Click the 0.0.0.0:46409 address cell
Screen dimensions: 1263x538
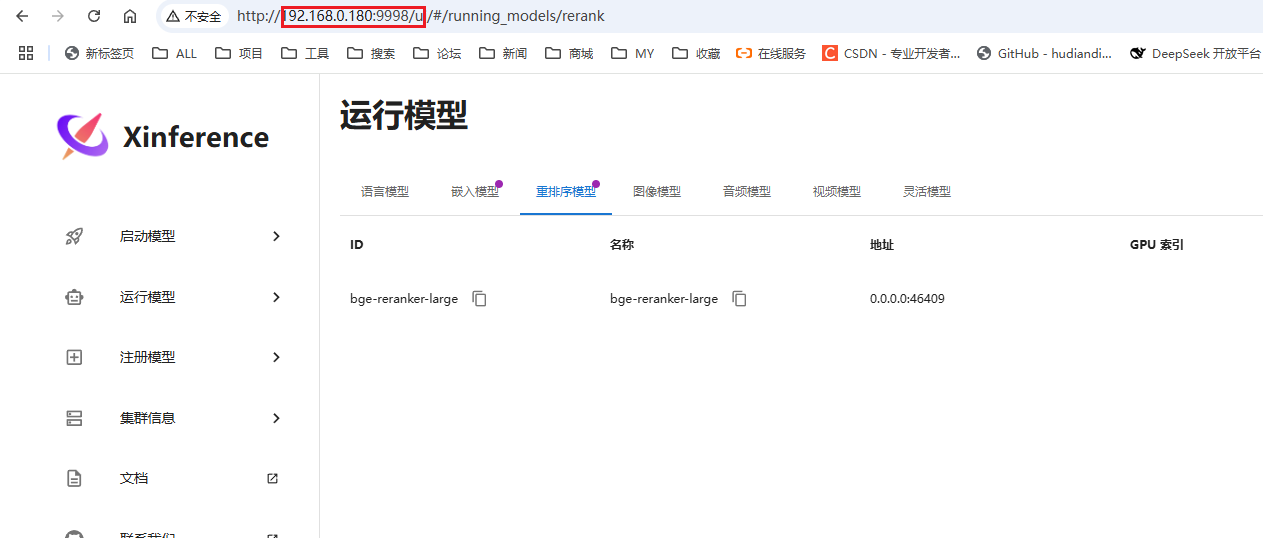(907, 299)
